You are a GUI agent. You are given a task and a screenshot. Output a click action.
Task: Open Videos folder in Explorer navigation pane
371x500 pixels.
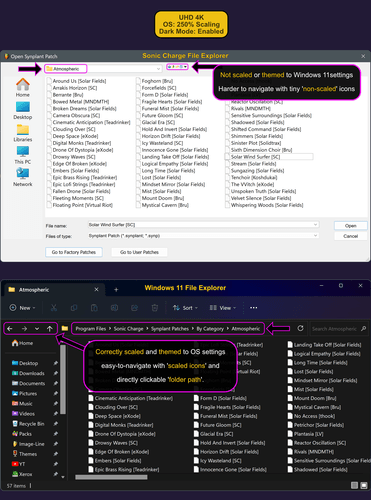pos(23,414)
